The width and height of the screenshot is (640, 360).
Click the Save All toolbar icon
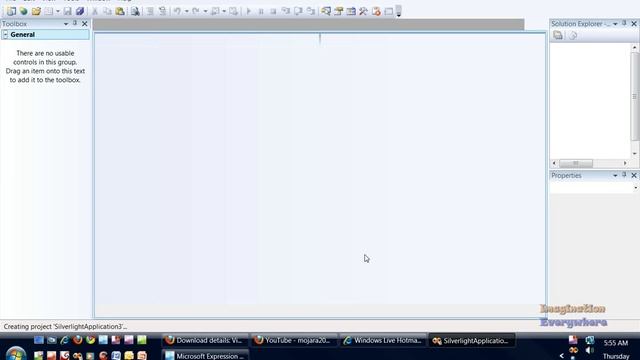coord(80,11)
